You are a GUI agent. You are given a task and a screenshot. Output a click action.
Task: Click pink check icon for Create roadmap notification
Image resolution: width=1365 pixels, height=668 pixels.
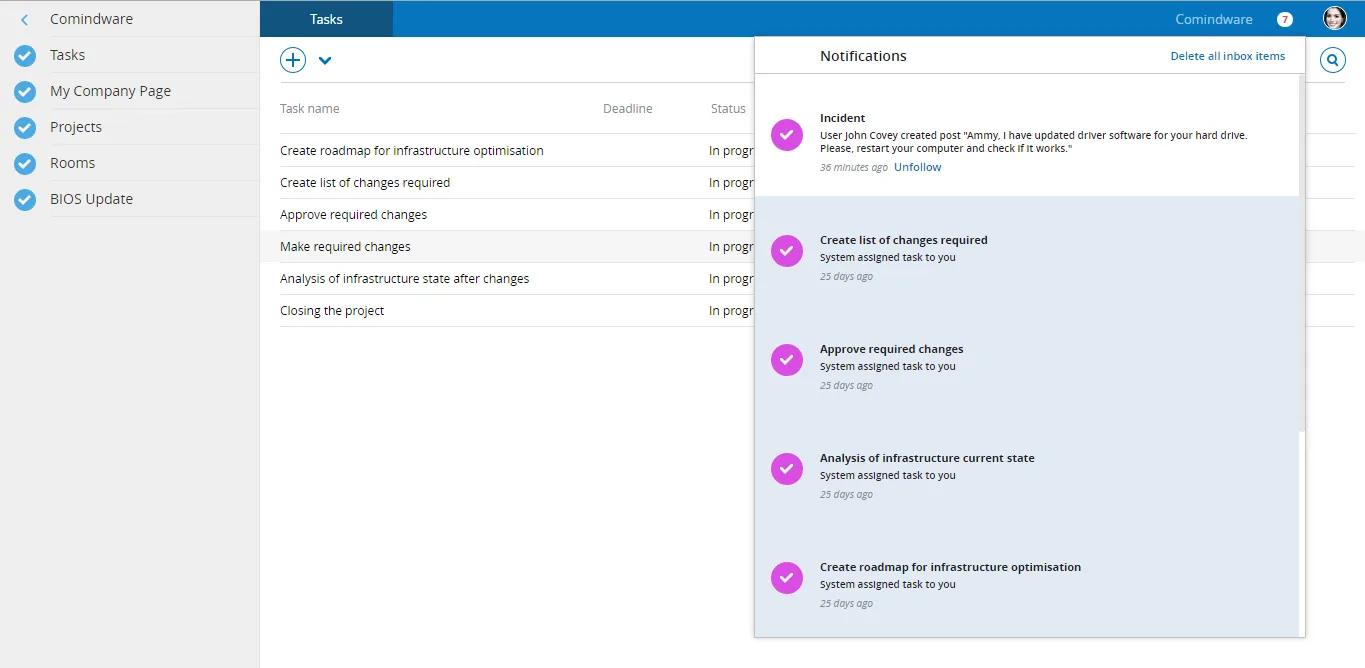click(x=787, y=578)
